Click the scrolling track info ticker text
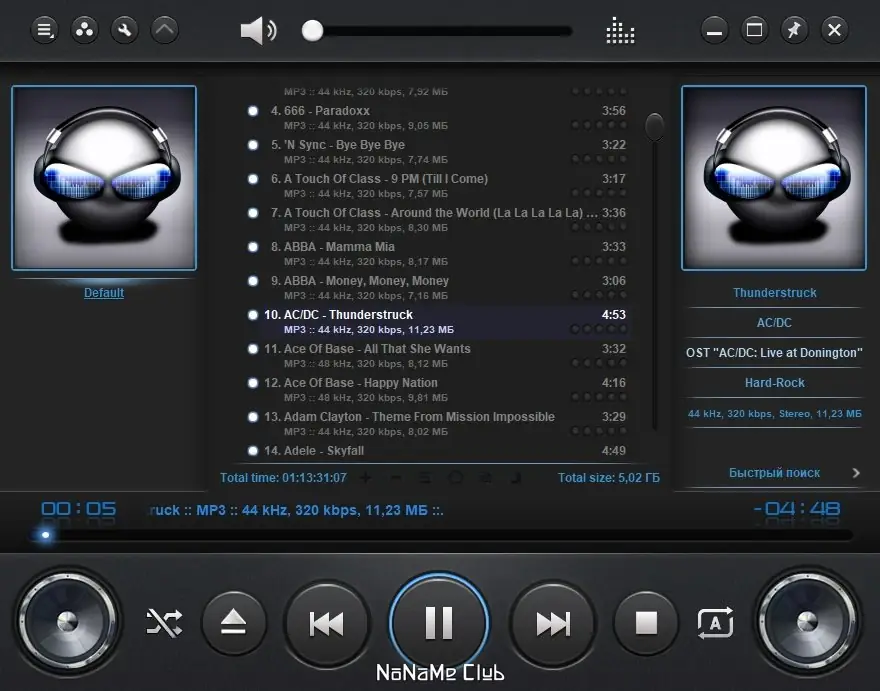The image size is (880, 691). click(x=296, y=510)
